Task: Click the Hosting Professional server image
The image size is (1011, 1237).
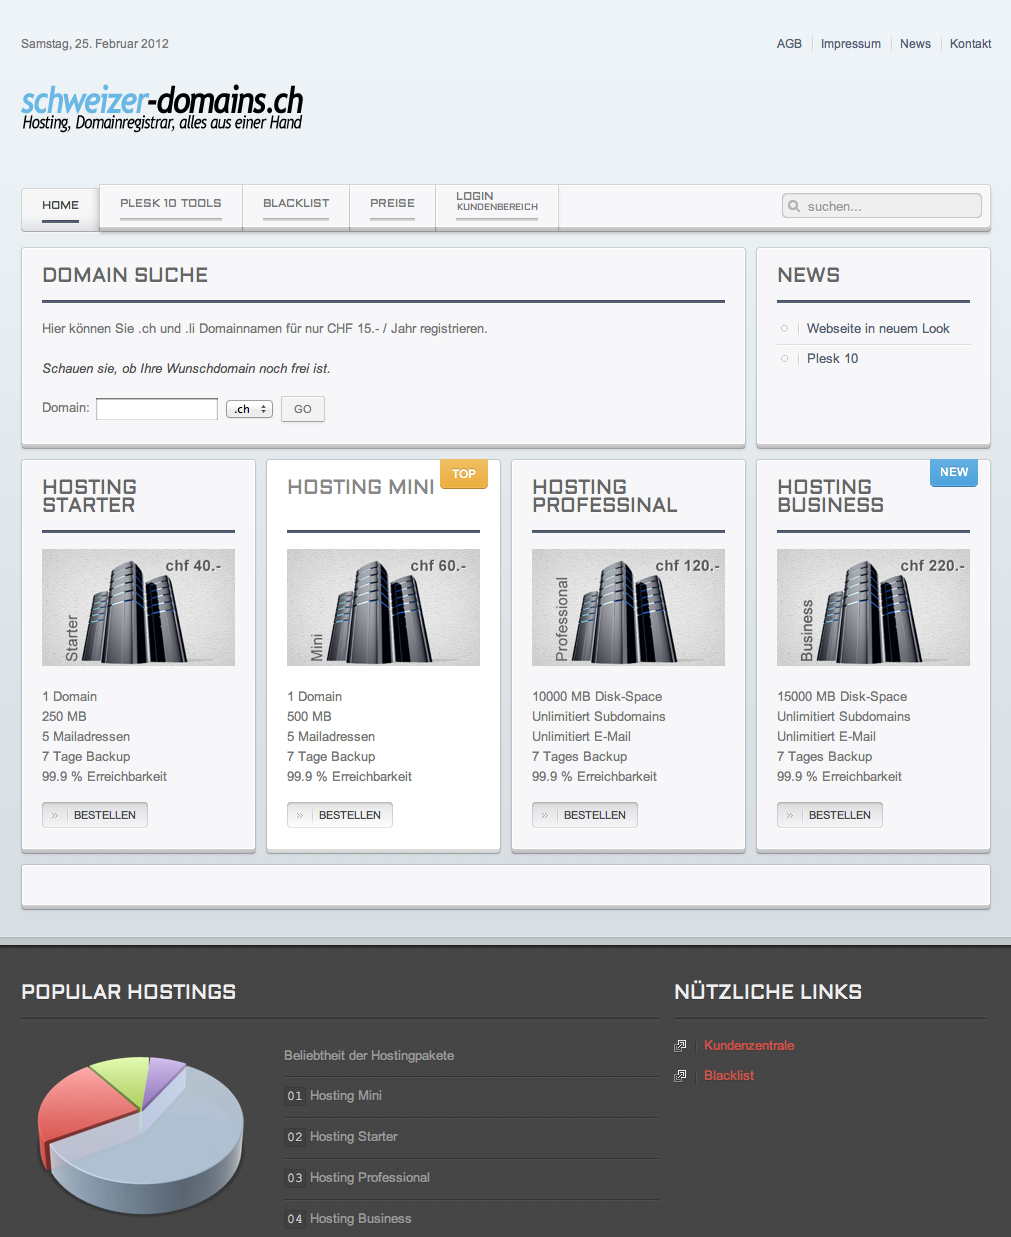Action: coord(628,607)
